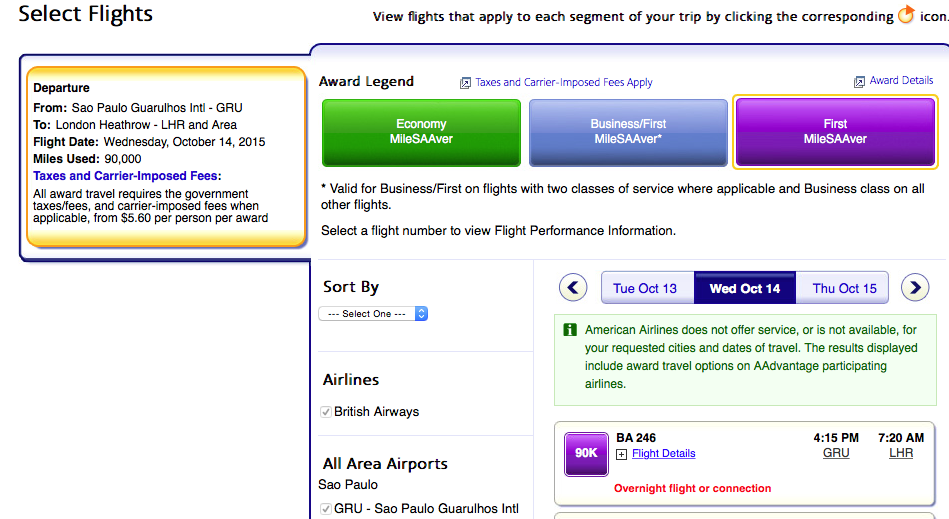This screenshot has width=949, height=519.
Task: Click the previous date arrow icon
Action: pos(573,288)
